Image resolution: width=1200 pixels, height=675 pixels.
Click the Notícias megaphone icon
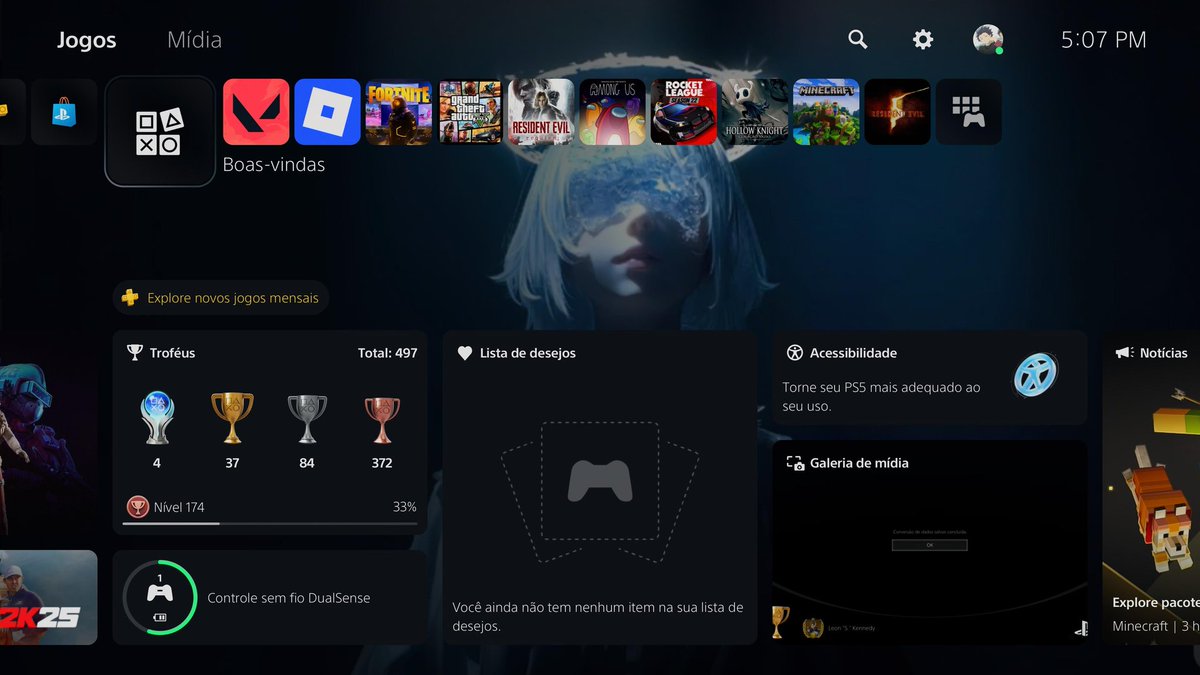click(x=1123, y=353)
